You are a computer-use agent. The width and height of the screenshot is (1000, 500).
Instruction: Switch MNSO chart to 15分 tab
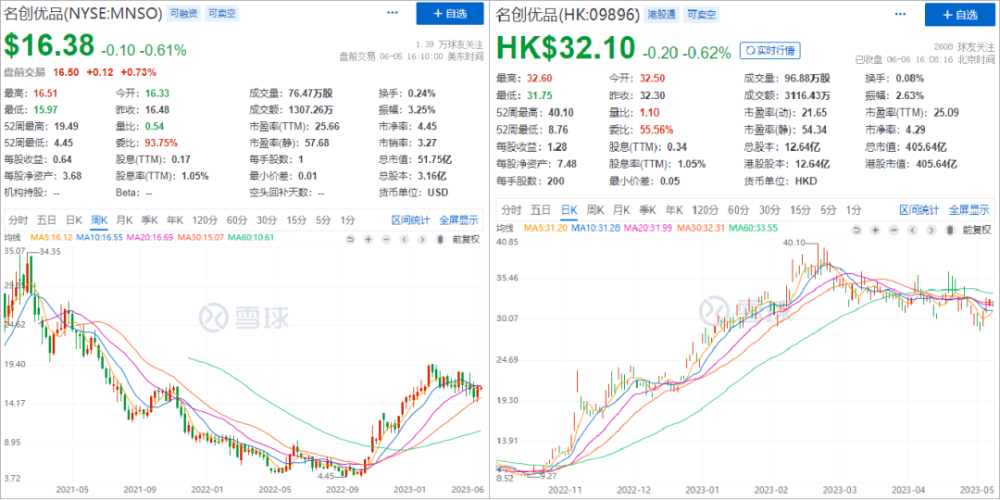click(297, 220)
